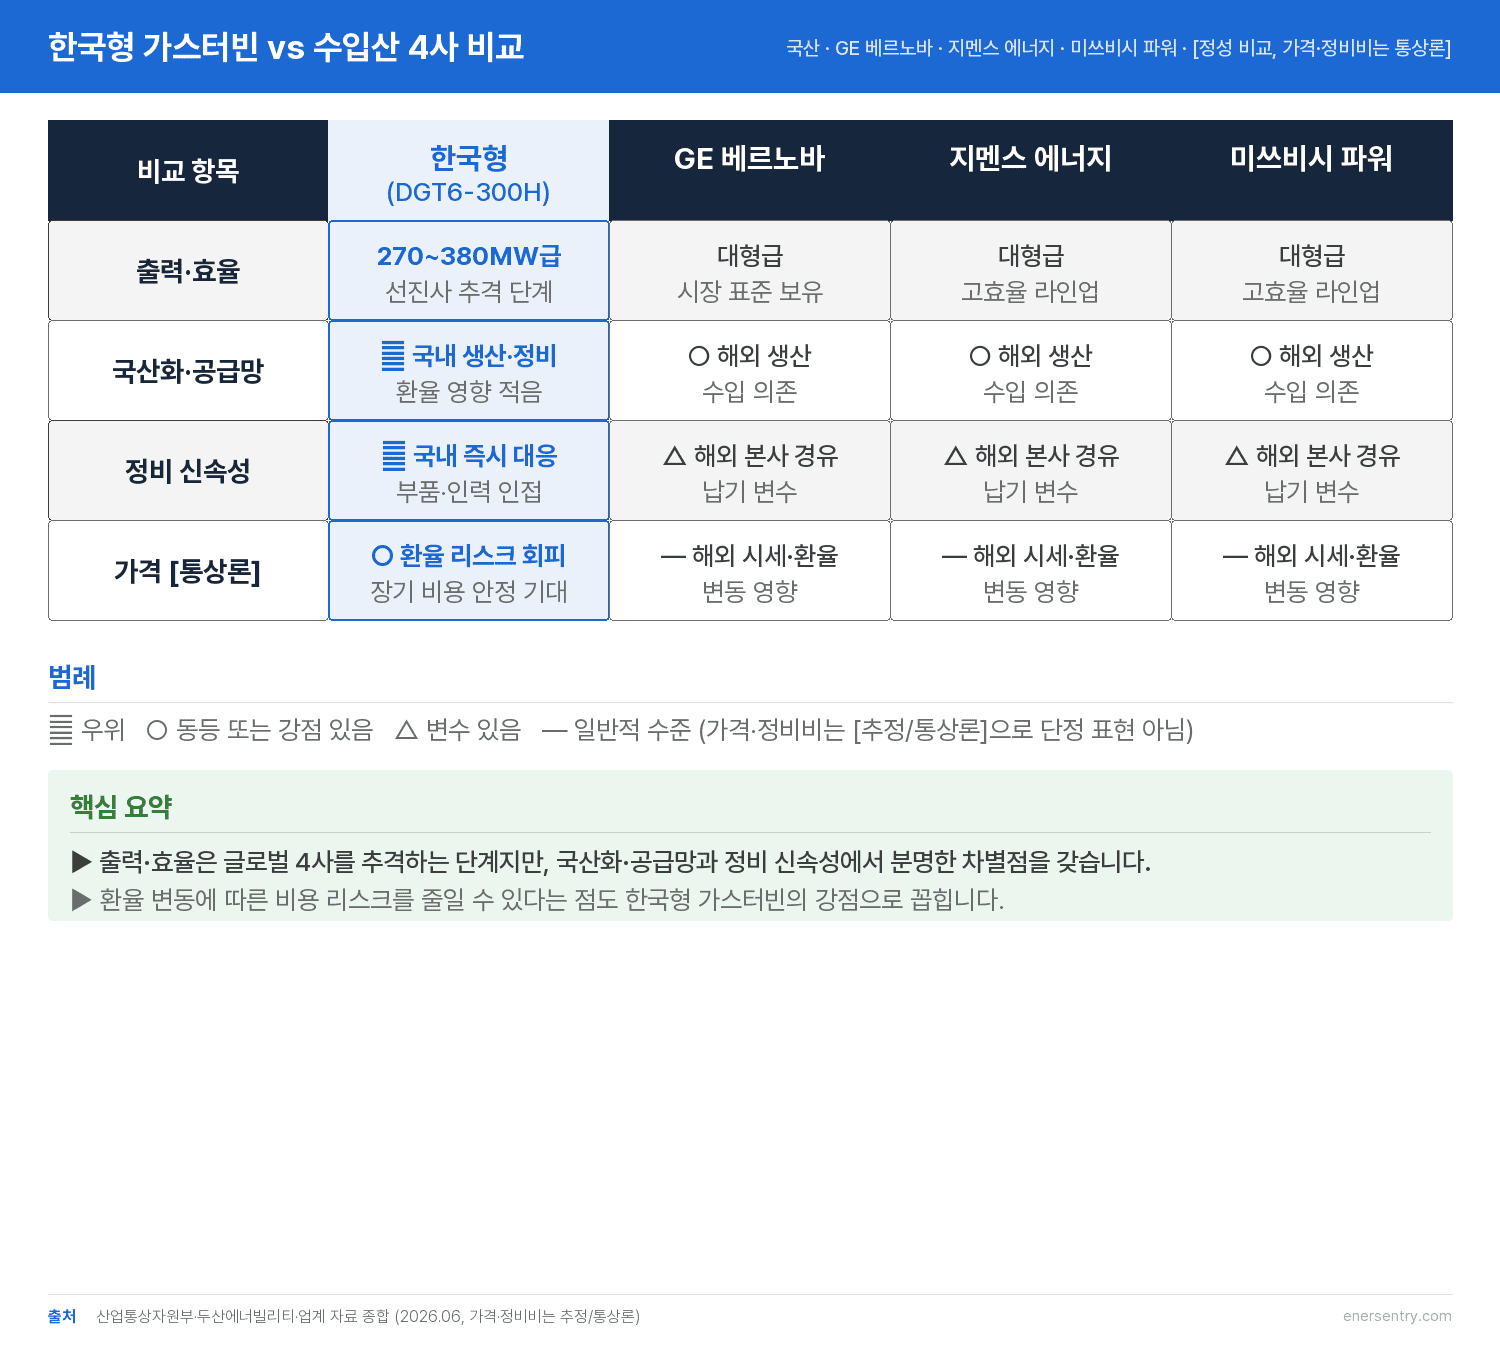Click the circle icon in GE 베르노바 해외 생산
The width and height of the screenshot is (1500, 1350).
(x=699, y=356)
